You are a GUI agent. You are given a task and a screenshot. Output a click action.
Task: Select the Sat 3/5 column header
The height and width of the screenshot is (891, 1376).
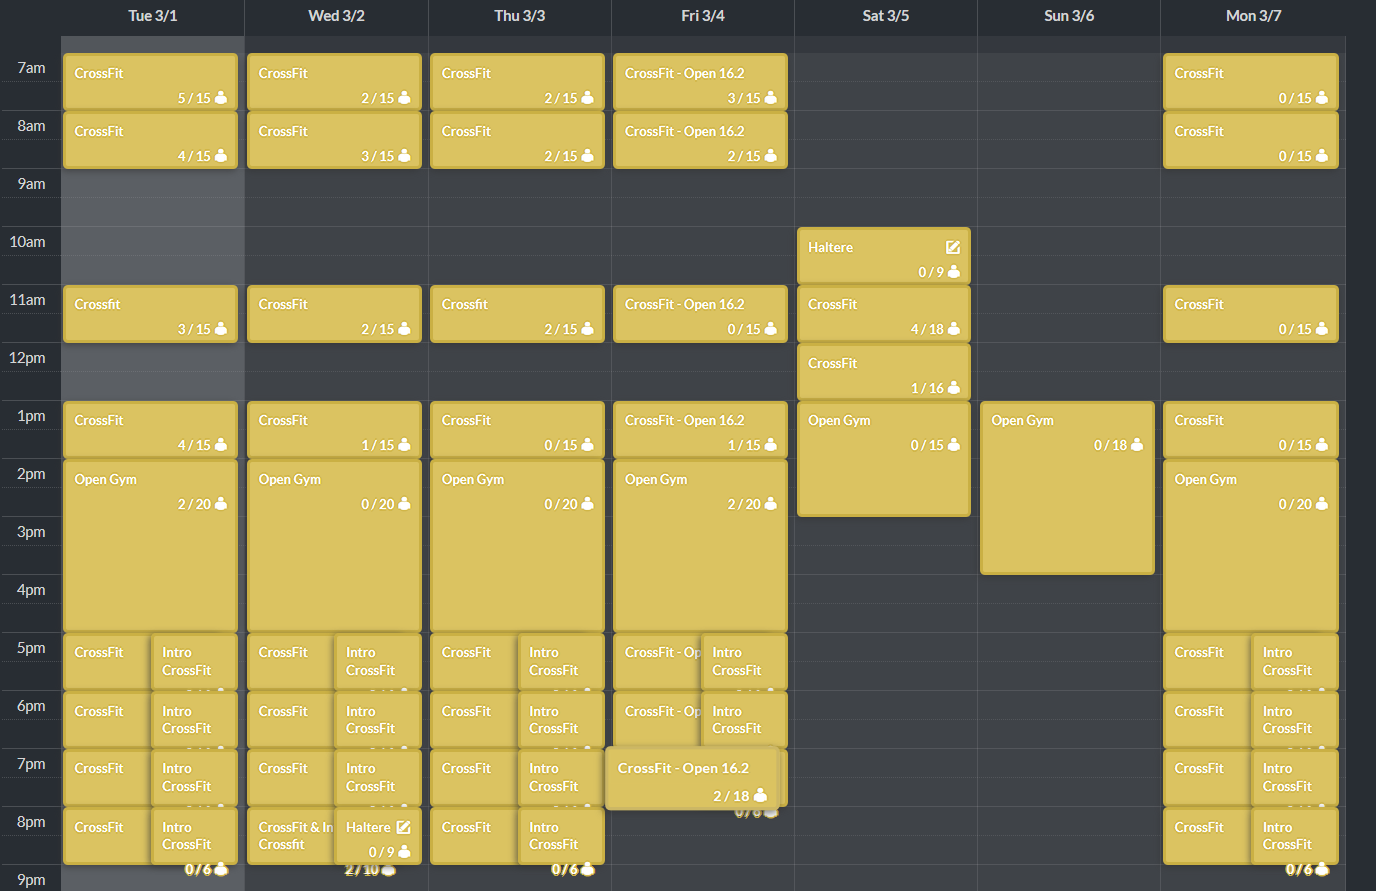[x=885, y=16]
